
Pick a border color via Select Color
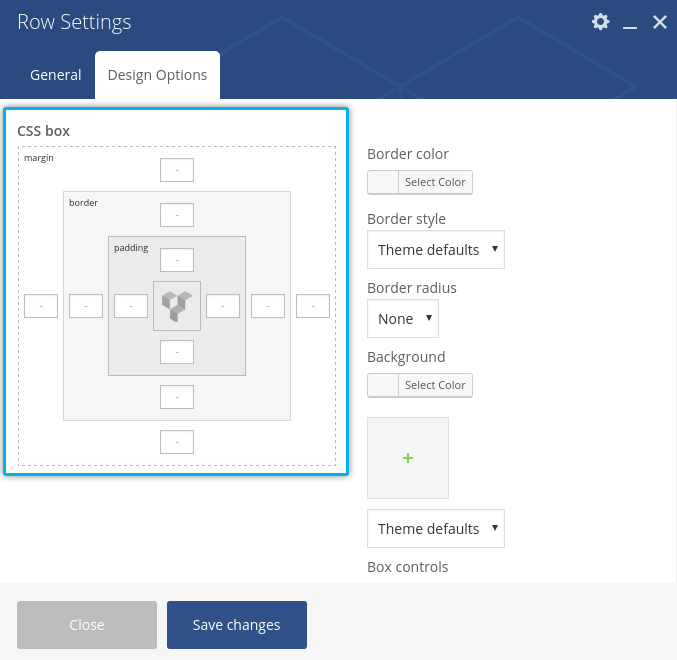(420, 182)
